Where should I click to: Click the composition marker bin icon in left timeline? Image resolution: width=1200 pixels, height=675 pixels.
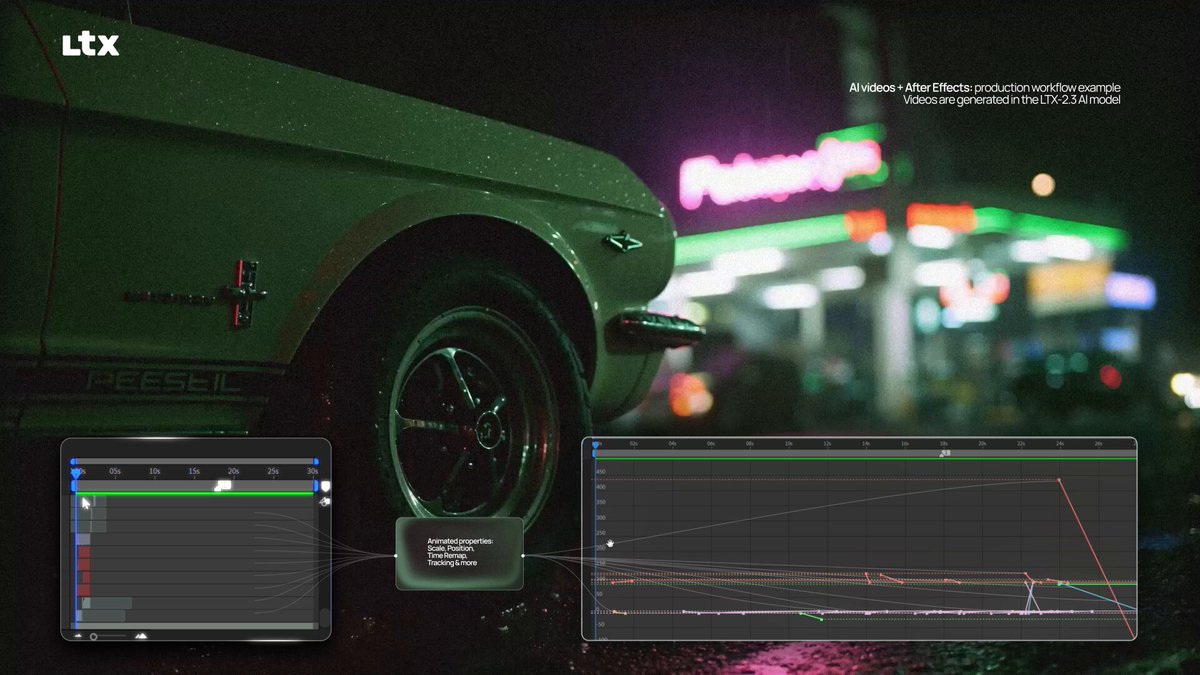tap(325, 486)
